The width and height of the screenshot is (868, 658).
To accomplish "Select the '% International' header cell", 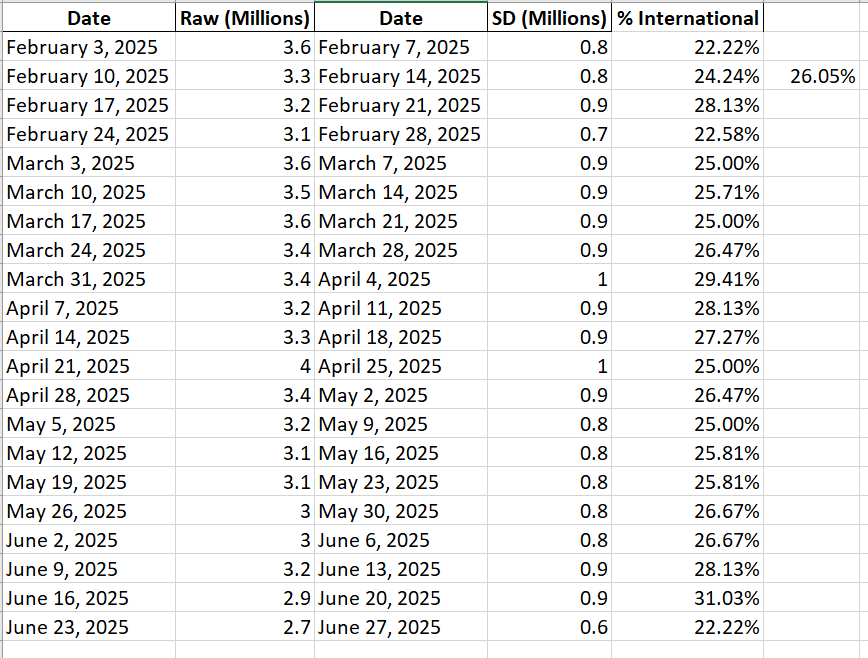I will pyautogui.click(x=688, y=18).
